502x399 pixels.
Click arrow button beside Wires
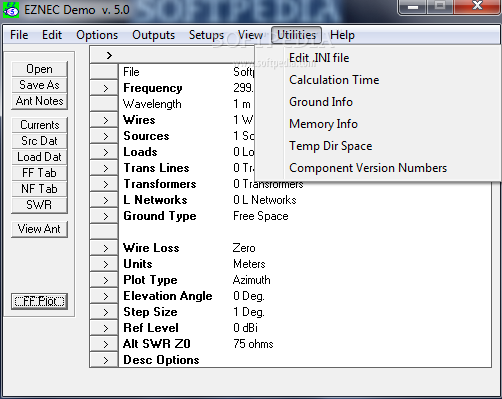pyautogui.click(x=104, y=120)
